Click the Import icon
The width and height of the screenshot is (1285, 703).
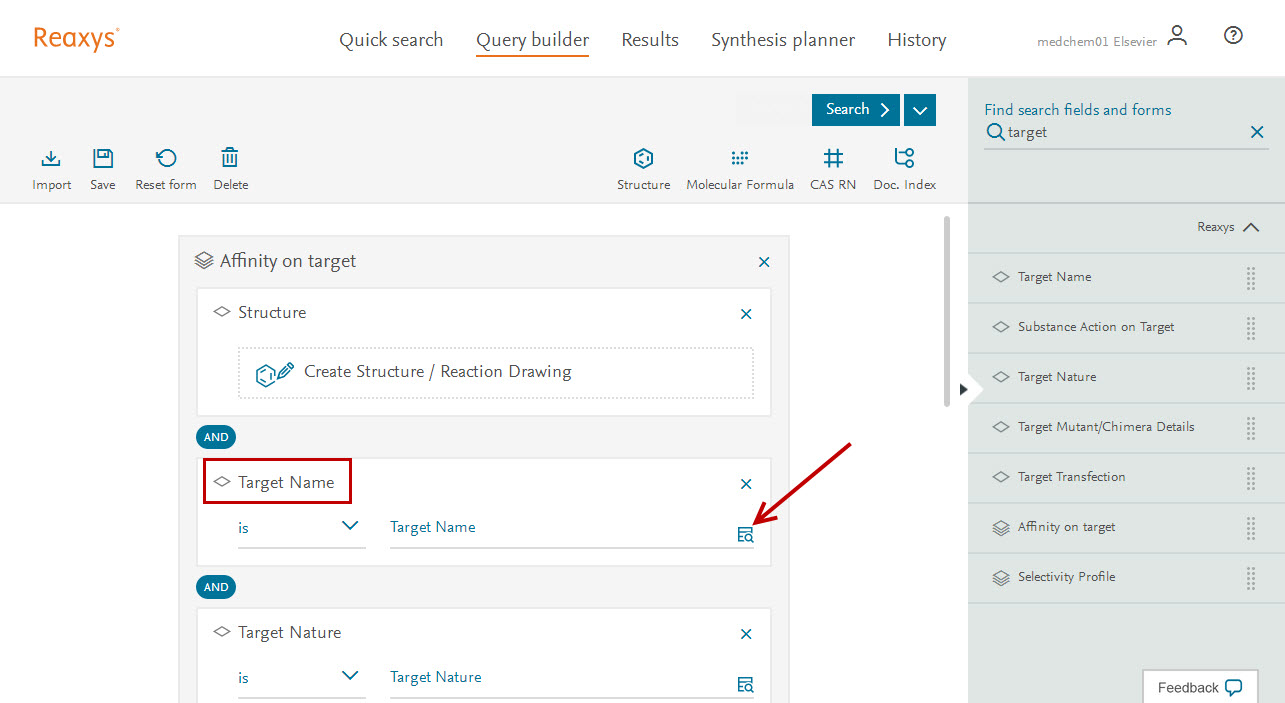coord(51,159)
